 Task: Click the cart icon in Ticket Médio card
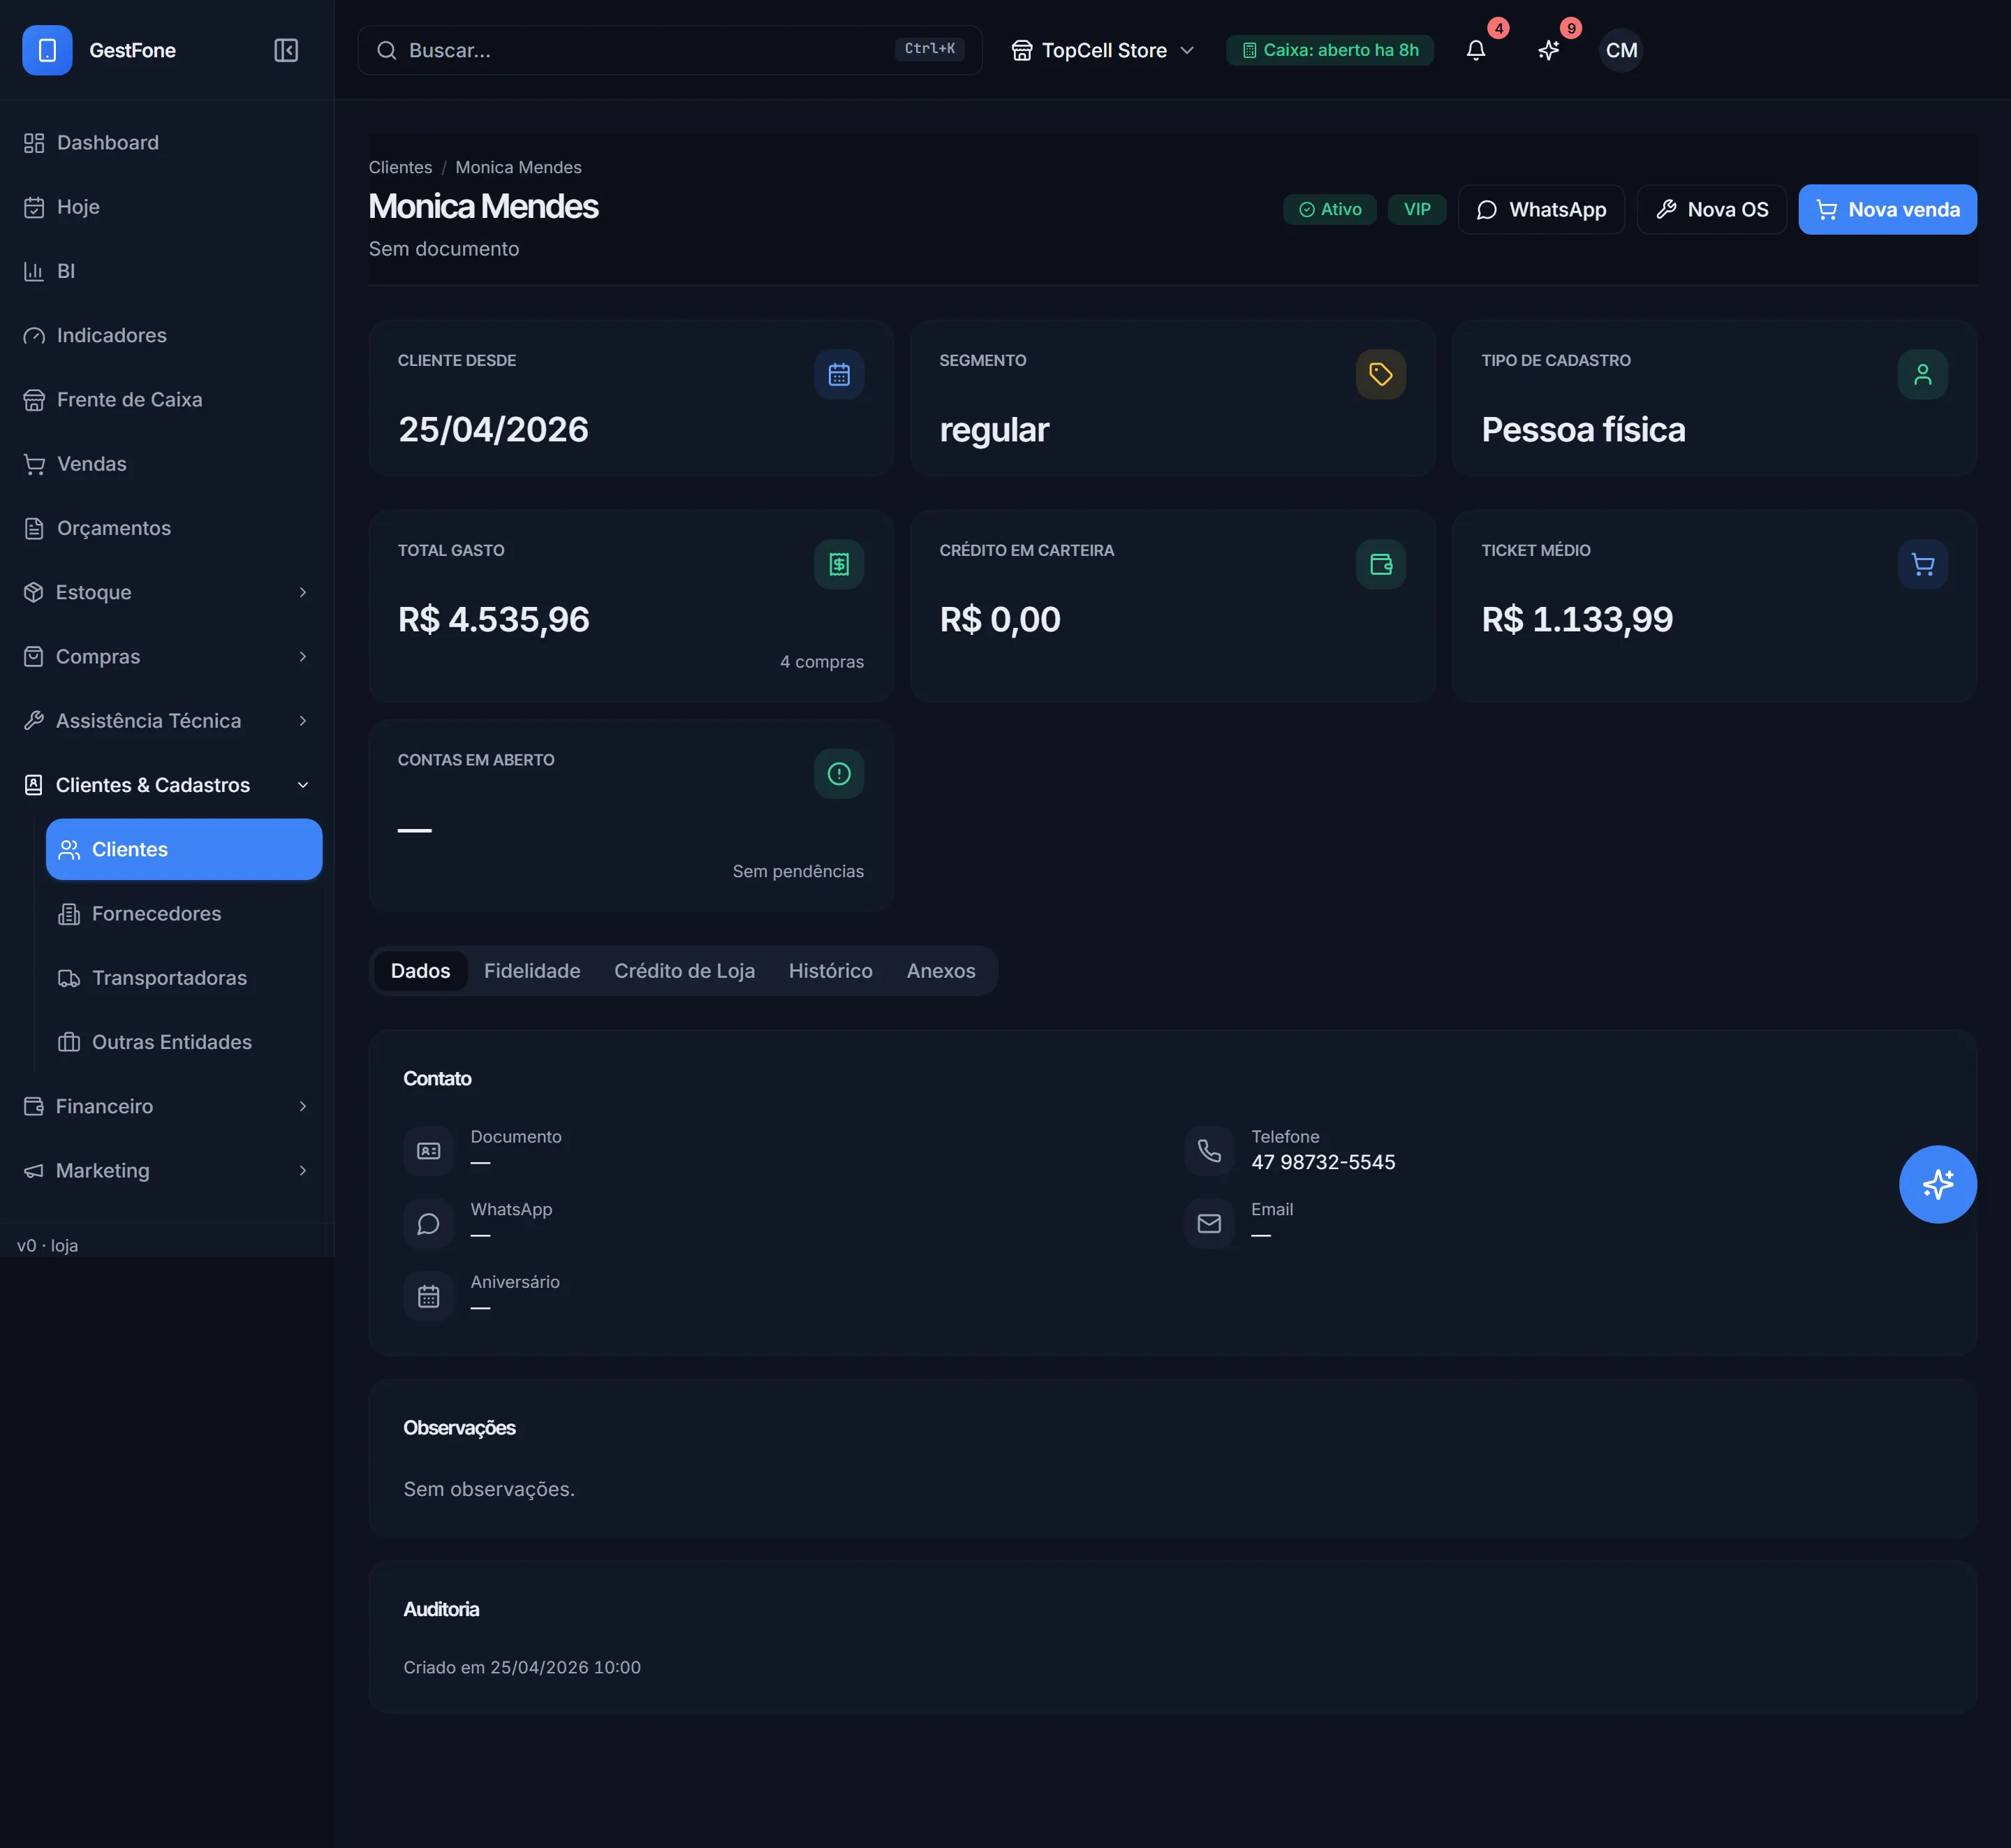click(1922, 564)
